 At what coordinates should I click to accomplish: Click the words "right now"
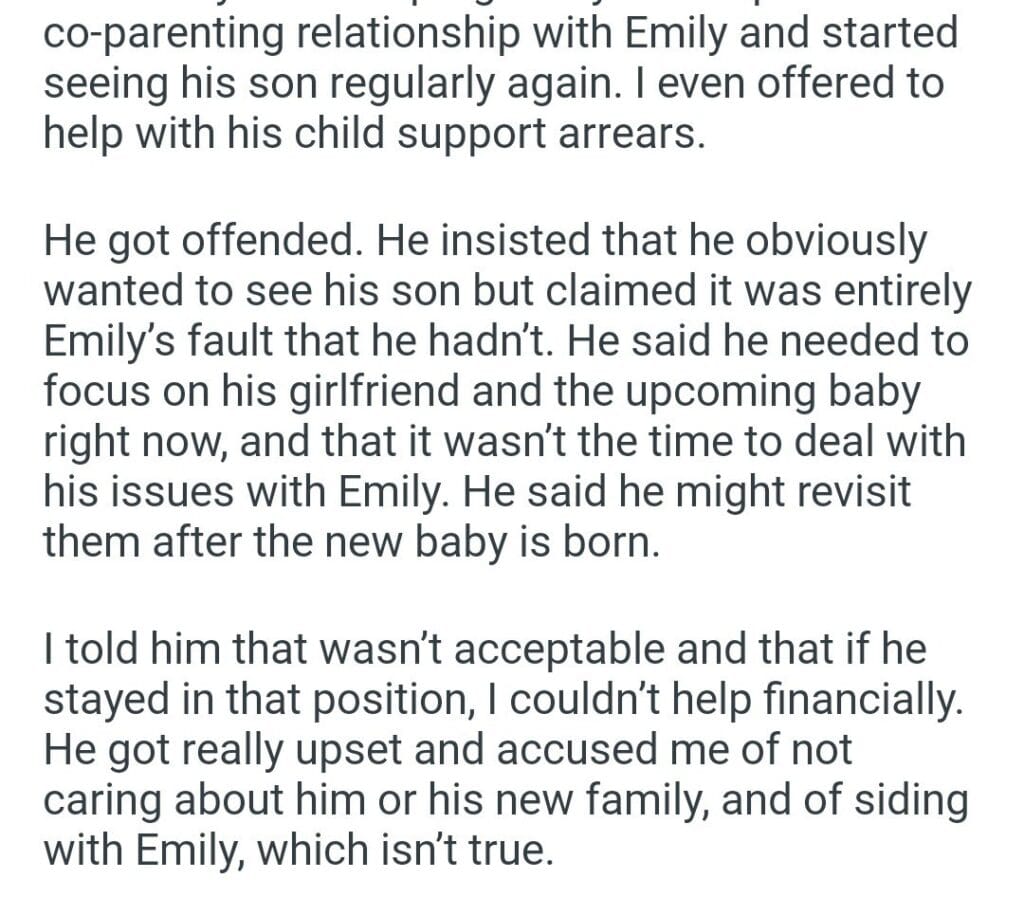pos(130,440)
